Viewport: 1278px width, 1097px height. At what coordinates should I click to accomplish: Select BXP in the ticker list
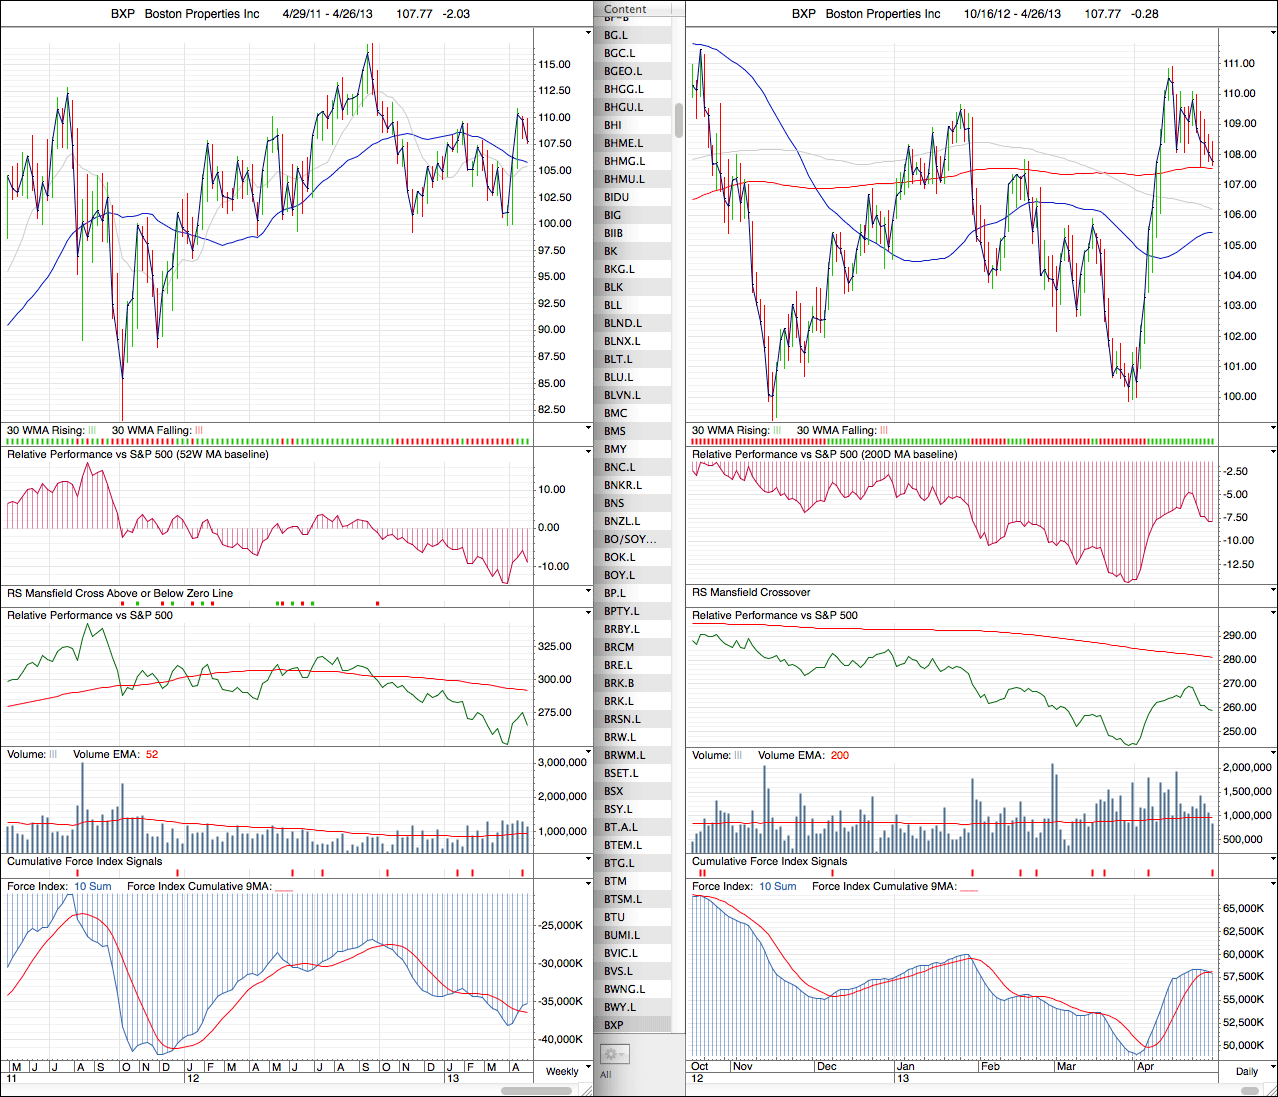coord(614,1025)
